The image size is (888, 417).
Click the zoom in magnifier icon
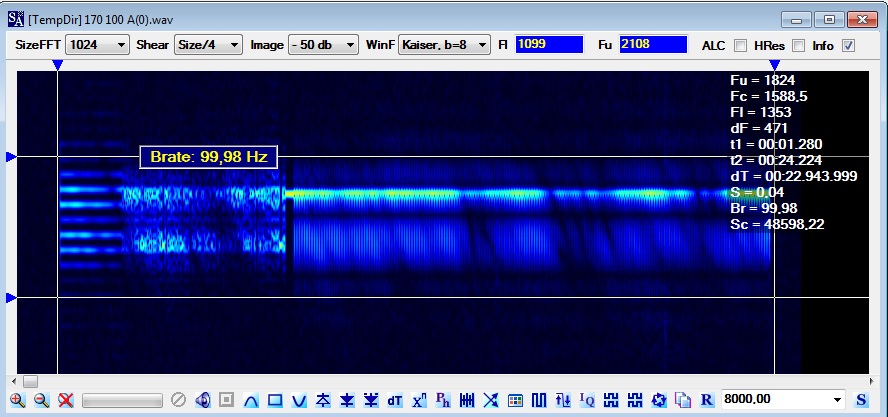(x=18, y=400)
